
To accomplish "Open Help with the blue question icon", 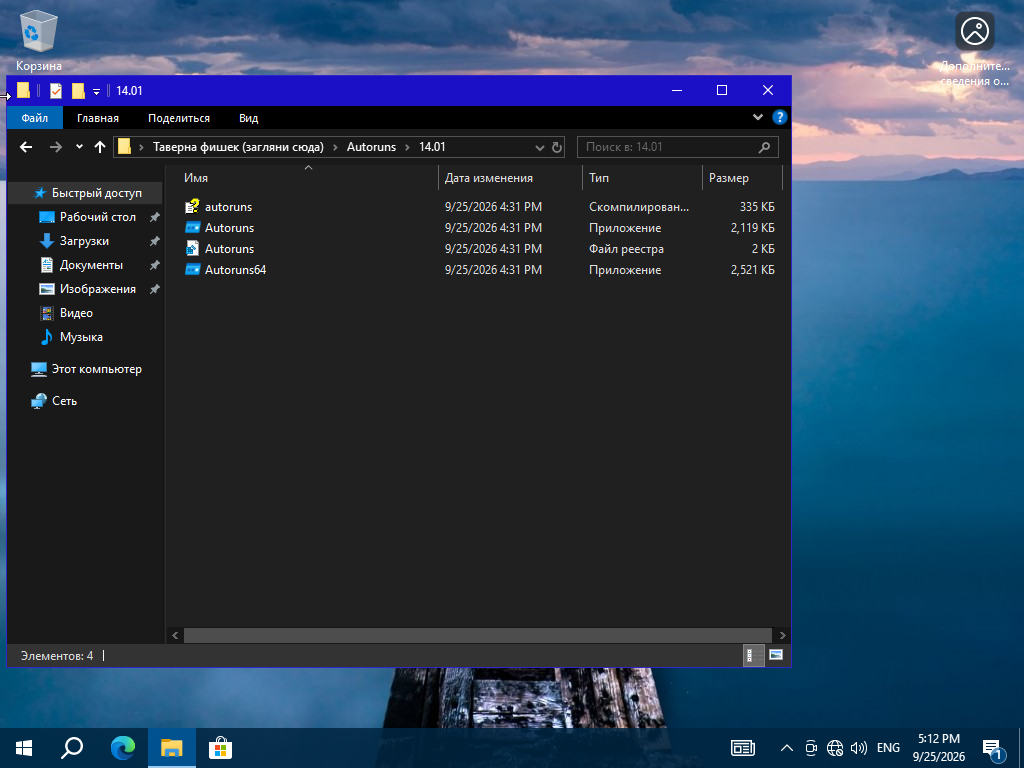I will pos(779,118).
